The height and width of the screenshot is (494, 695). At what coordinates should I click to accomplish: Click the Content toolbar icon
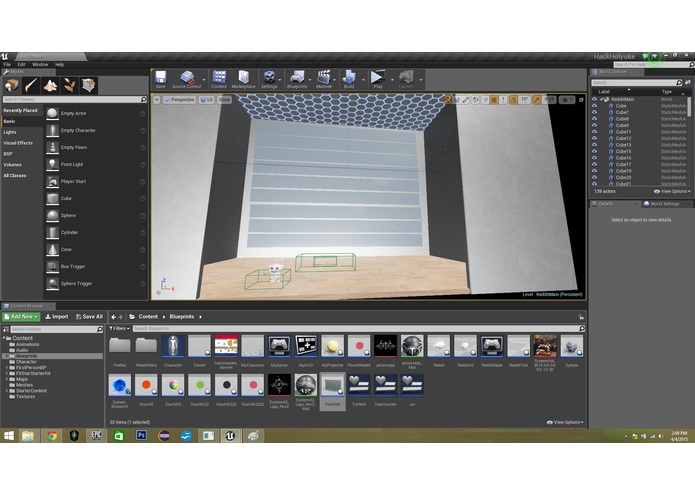[219, 78]
